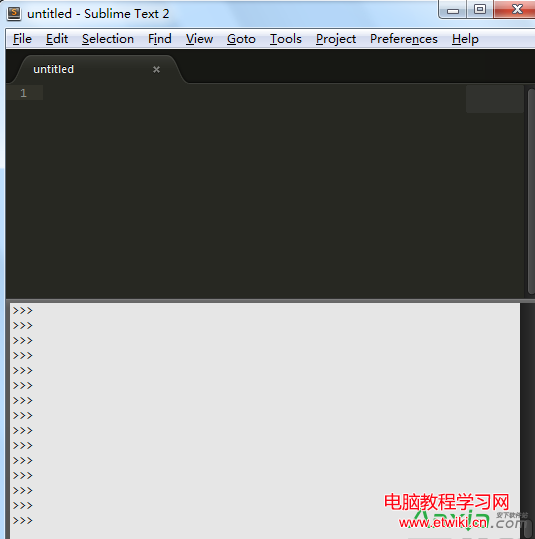Click the minimap viewport highlight

coord(494,99)
